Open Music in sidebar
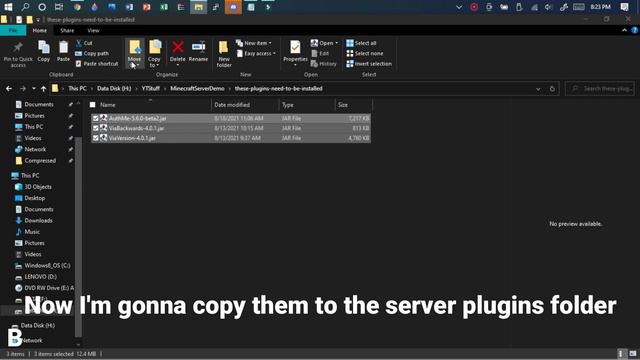 (32, 231)
